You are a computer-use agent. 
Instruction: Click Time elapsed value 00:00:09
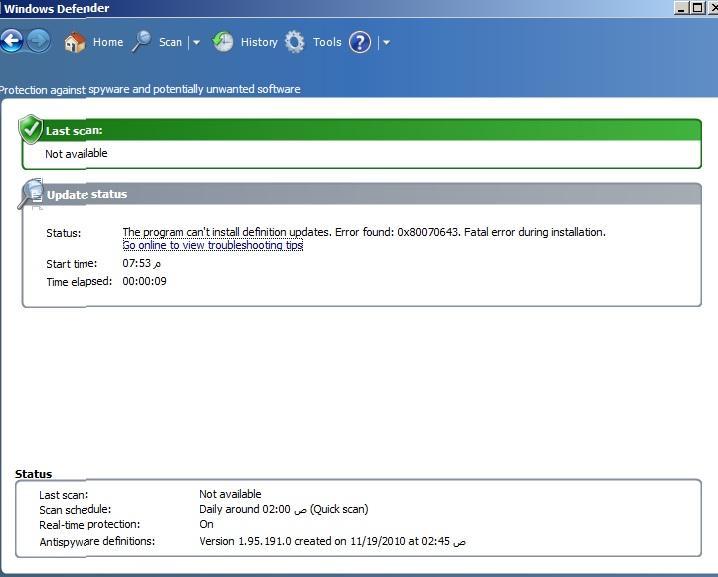tap(144, 281)
